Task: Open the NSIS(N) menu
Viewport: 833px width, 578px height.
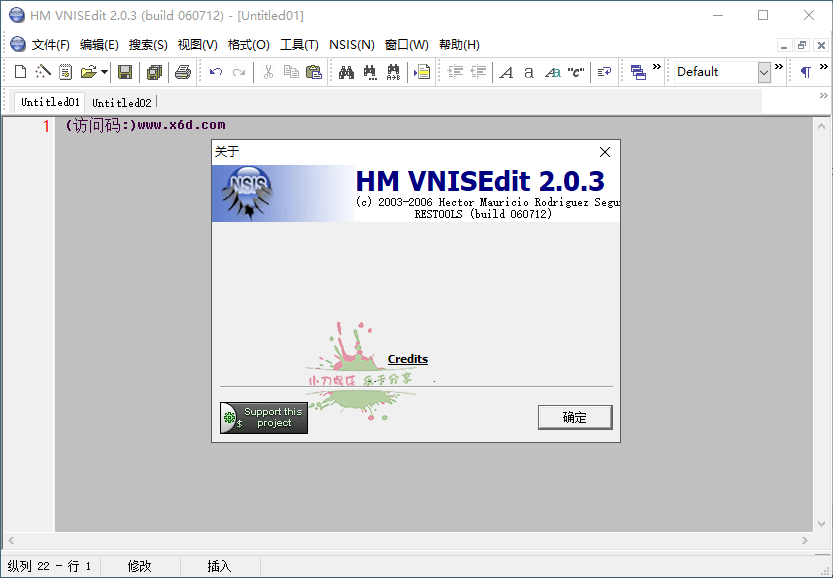Action: 351,44
